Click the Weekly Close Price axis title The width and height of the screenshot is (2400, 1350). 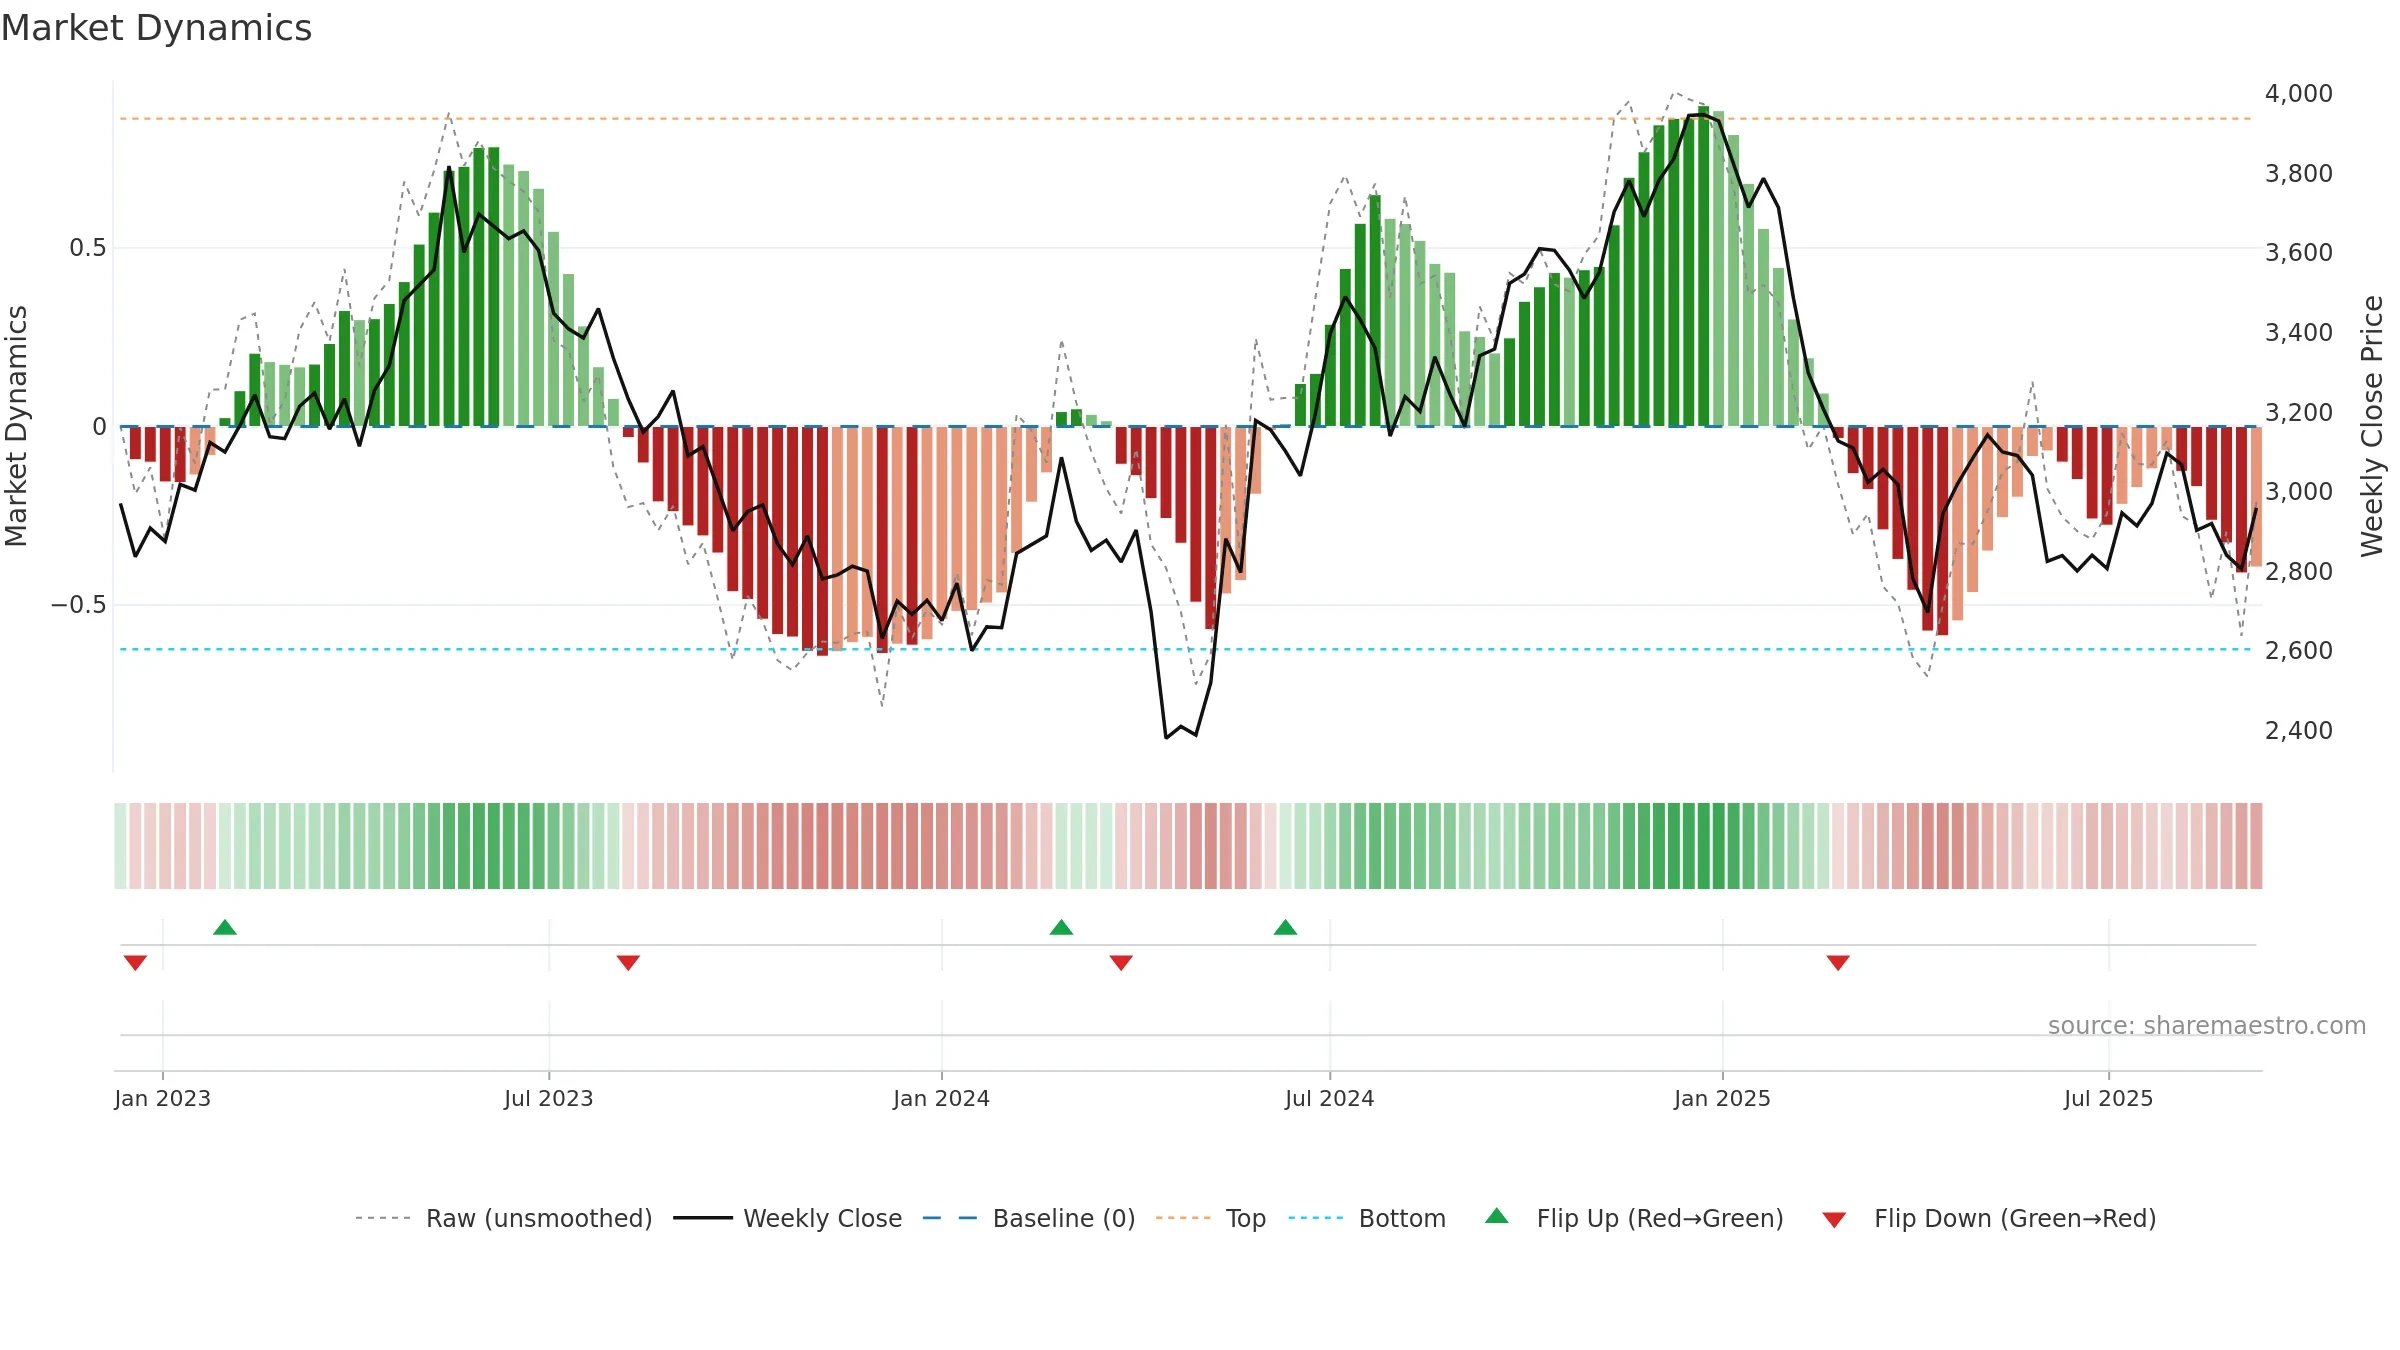pos(2372,426)
